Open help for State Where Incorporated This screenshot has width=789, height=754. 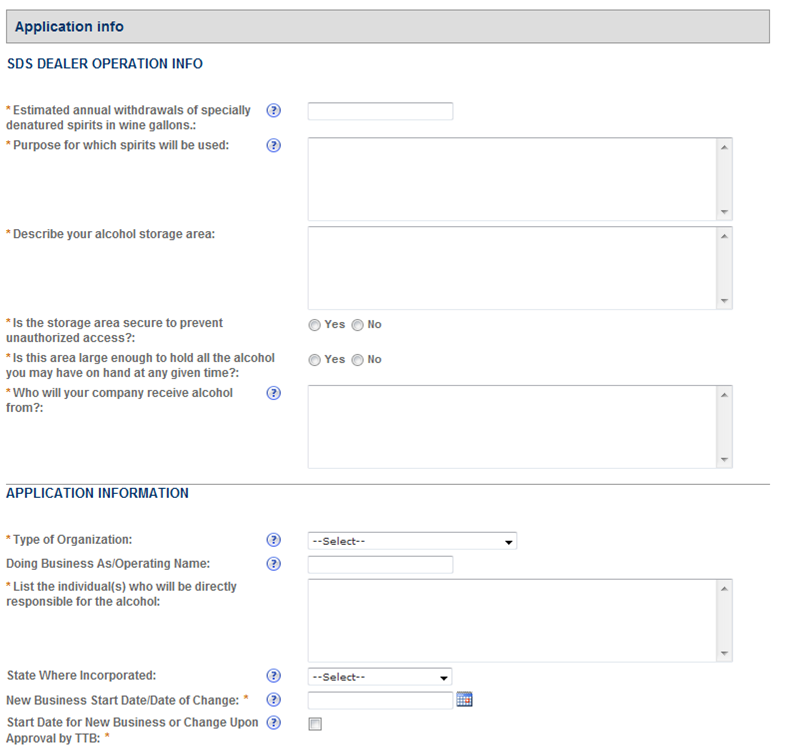273,675
